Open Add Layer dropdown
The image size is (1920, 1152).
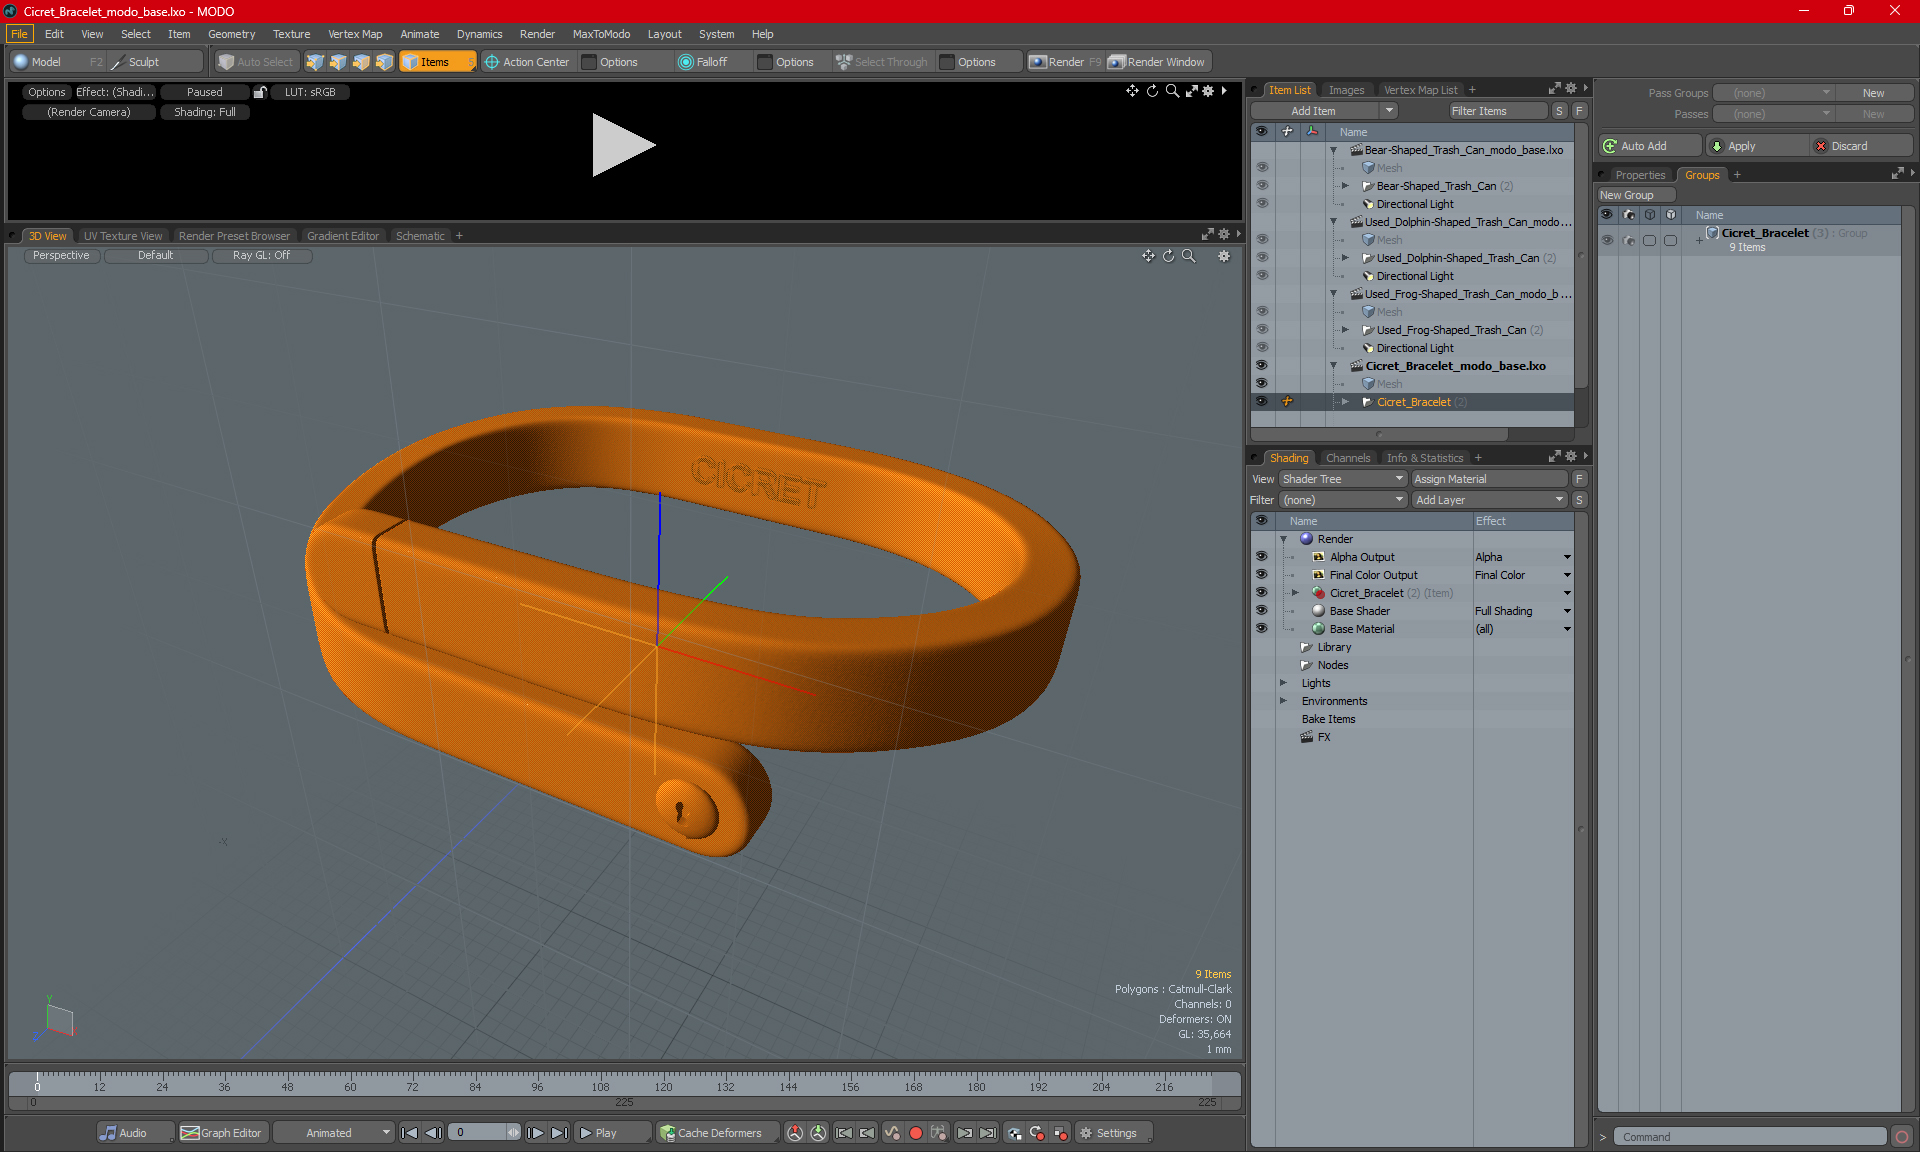[x=1490, y=500]
